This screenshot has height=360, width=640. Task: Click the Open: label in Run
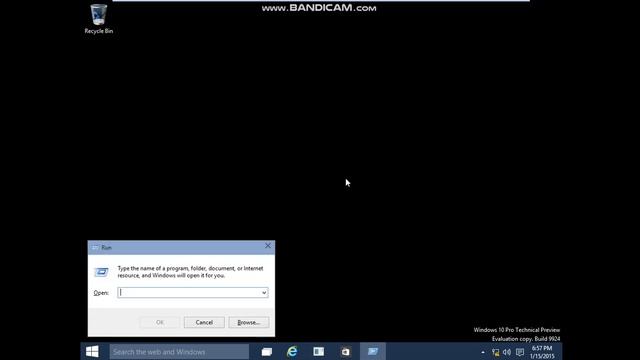point(101,293)
